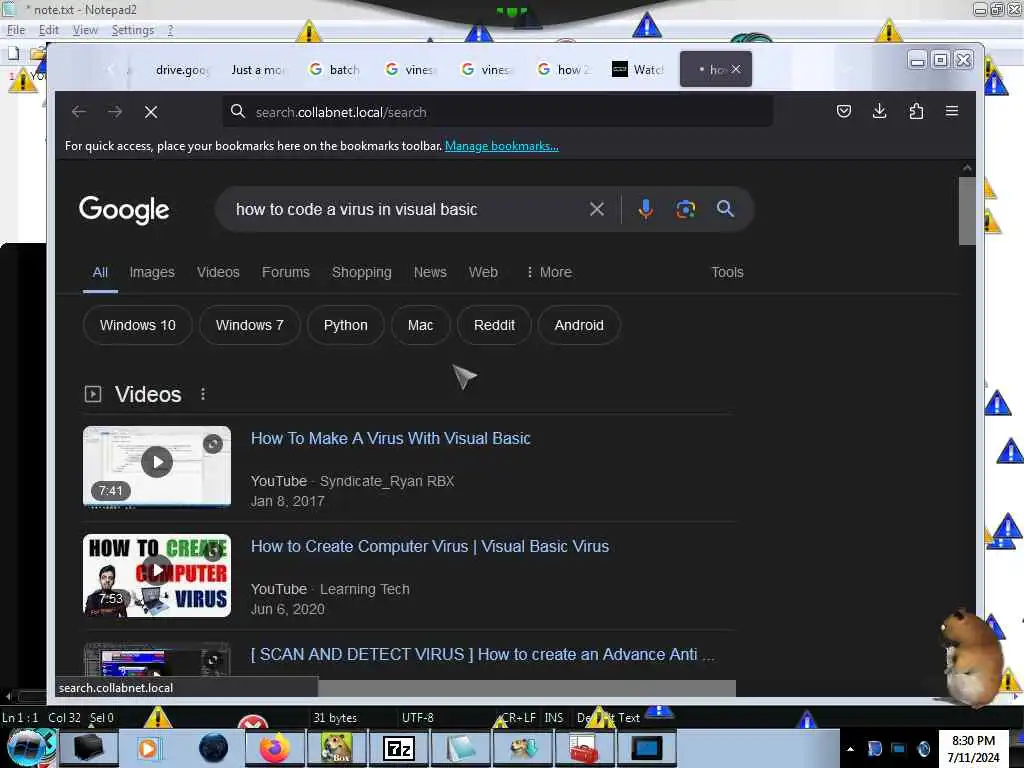Open 7-Zip from the taskbar
The width and height of the screenshot is (1024, 768).
[398, 748]
